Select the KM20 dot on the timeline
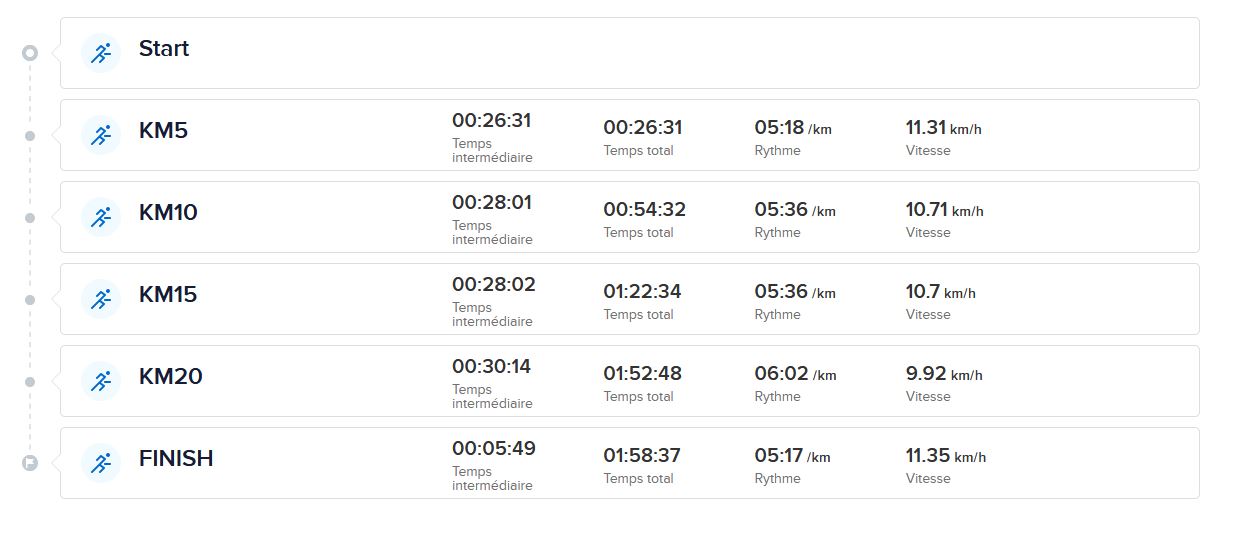The width and height of the screenshot is (1244, 548). [30, 382]
